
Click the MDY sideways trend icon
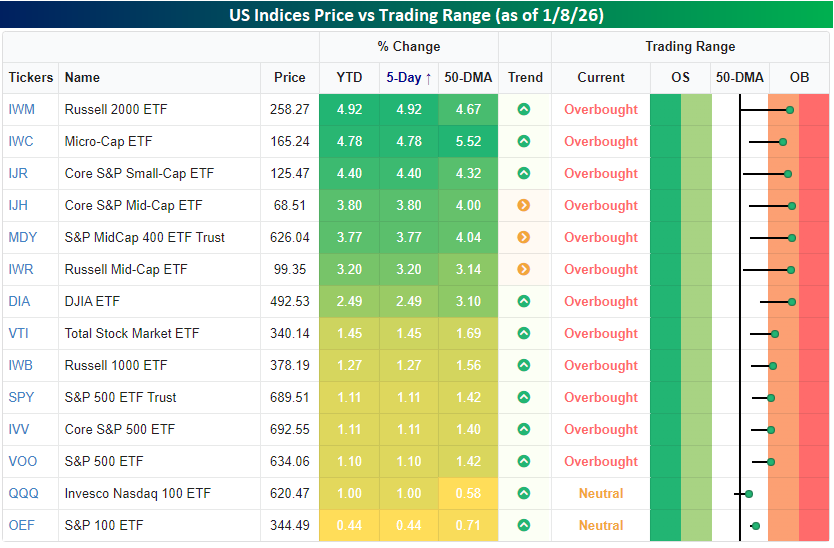pos(523,238)
